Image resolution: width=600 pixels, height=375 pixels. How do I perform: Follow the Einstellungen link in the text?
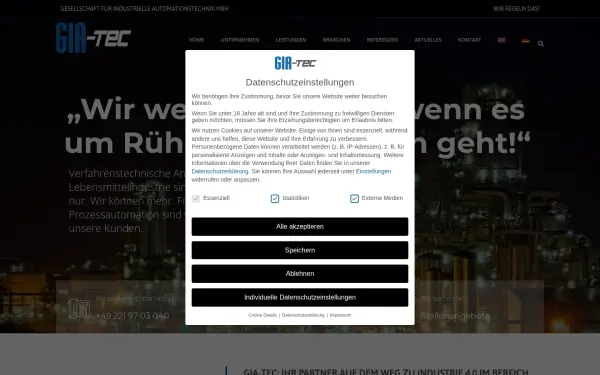click(373, 171)
